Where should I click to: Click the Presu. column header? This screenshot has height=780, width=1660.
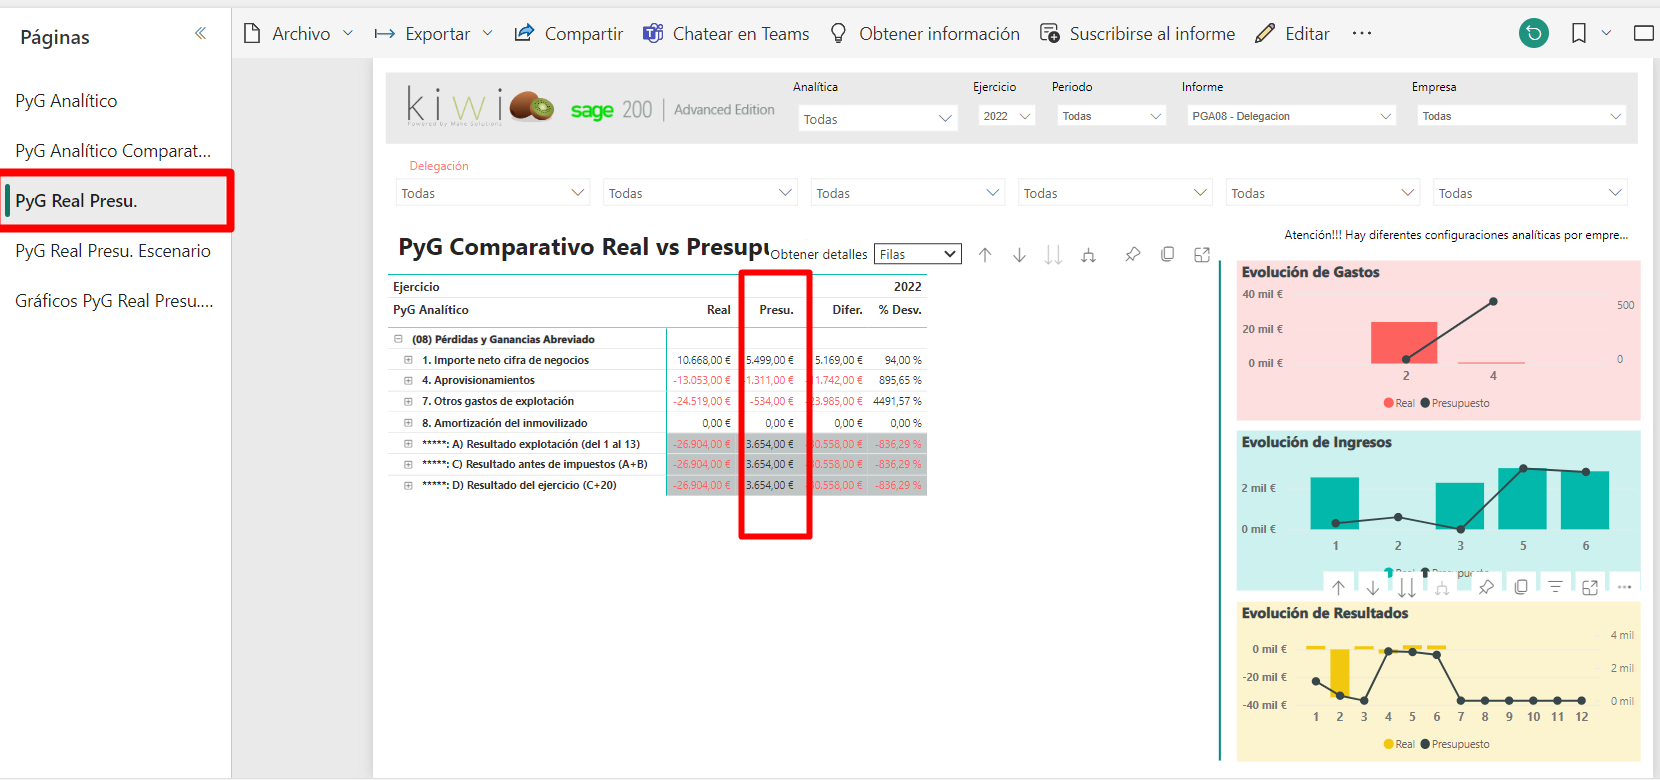(776, 310)
